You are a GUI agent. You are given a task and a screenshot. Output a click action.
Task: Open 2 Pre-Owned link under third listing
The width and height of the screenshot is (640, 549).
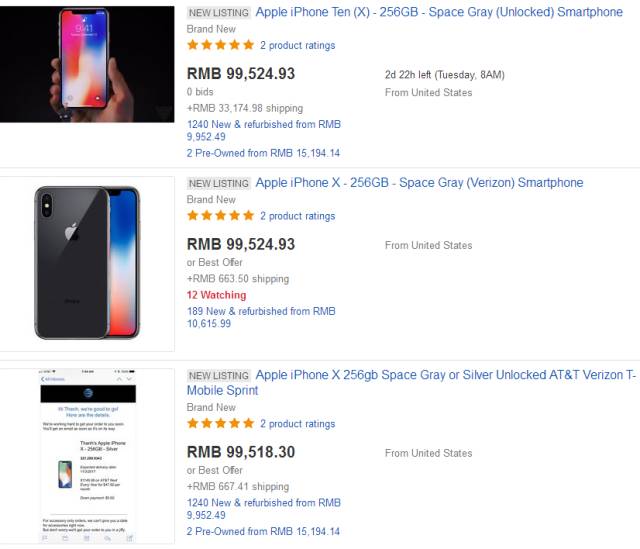pyautogui.click(x=263, y=531)
